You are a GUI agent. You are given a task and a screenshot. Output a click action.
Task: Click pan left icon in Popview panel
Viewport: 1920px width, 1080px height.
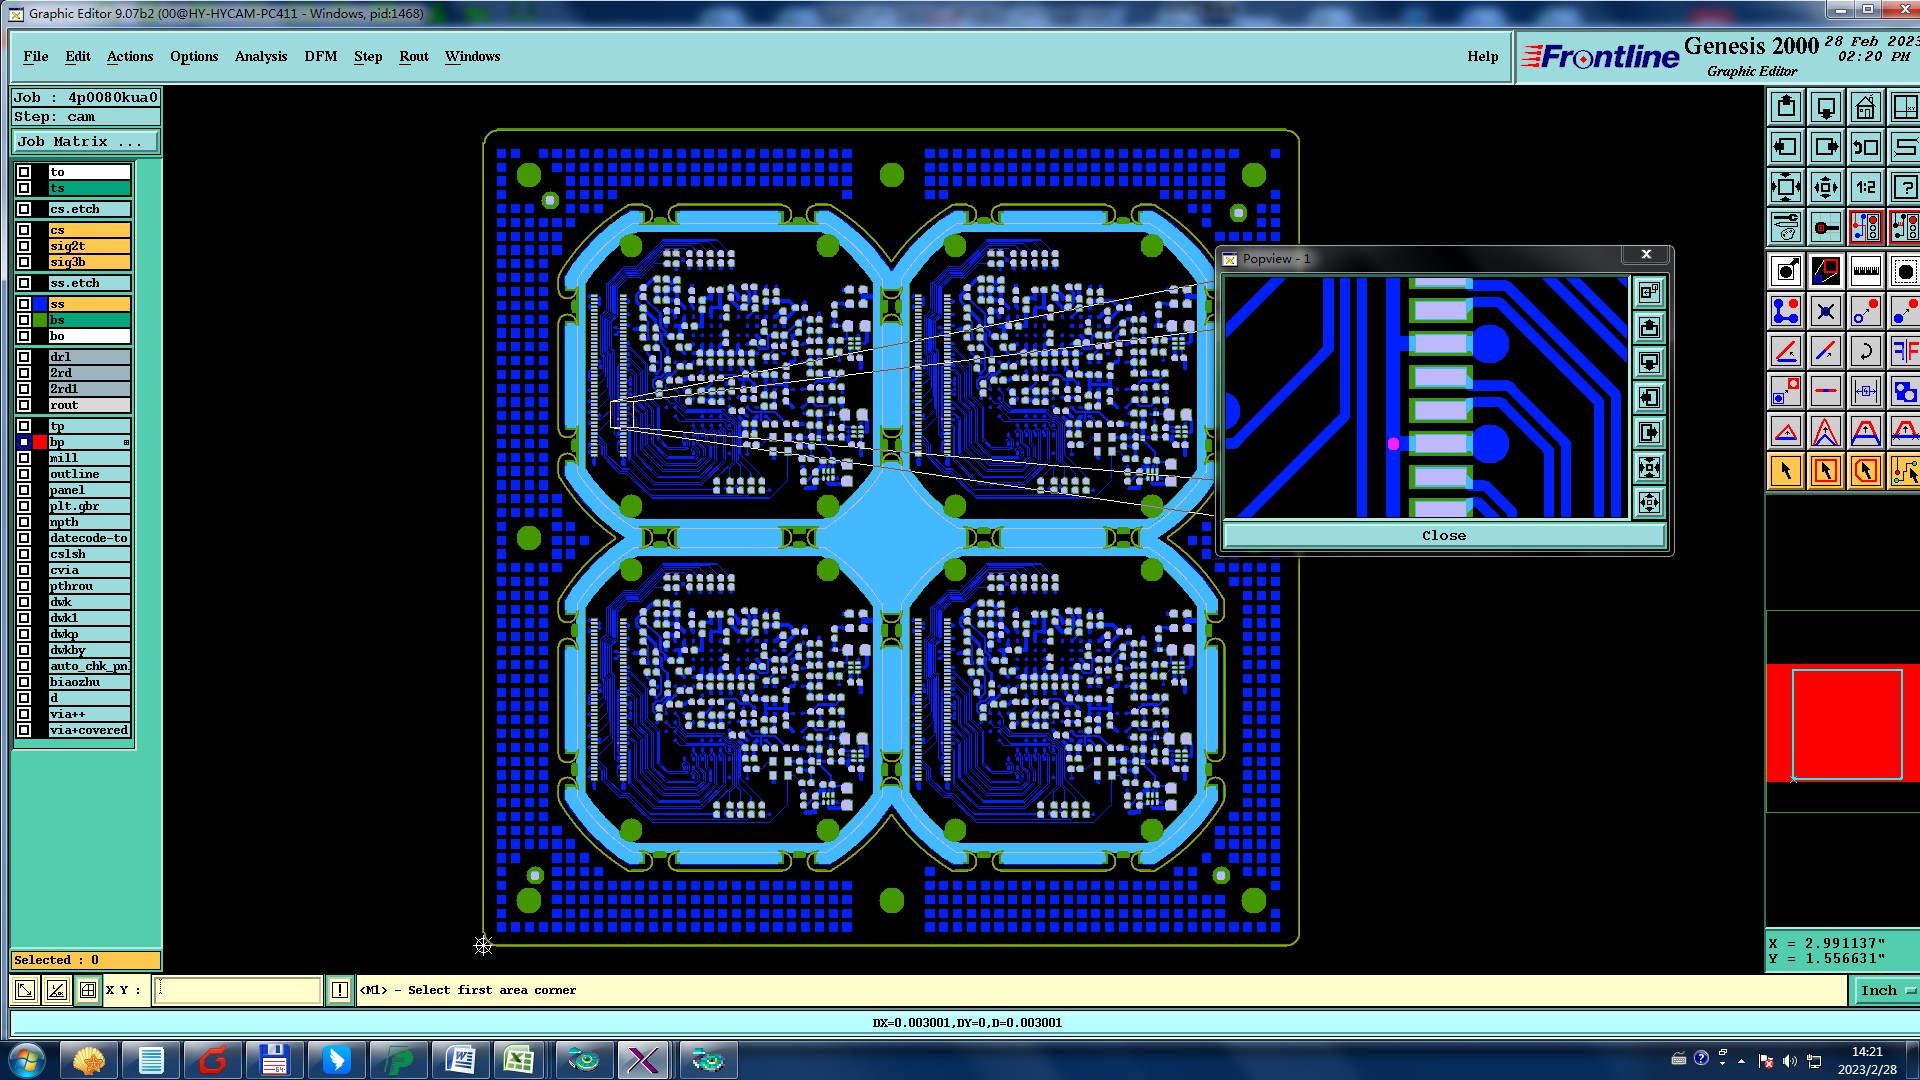click(1649, 397)
